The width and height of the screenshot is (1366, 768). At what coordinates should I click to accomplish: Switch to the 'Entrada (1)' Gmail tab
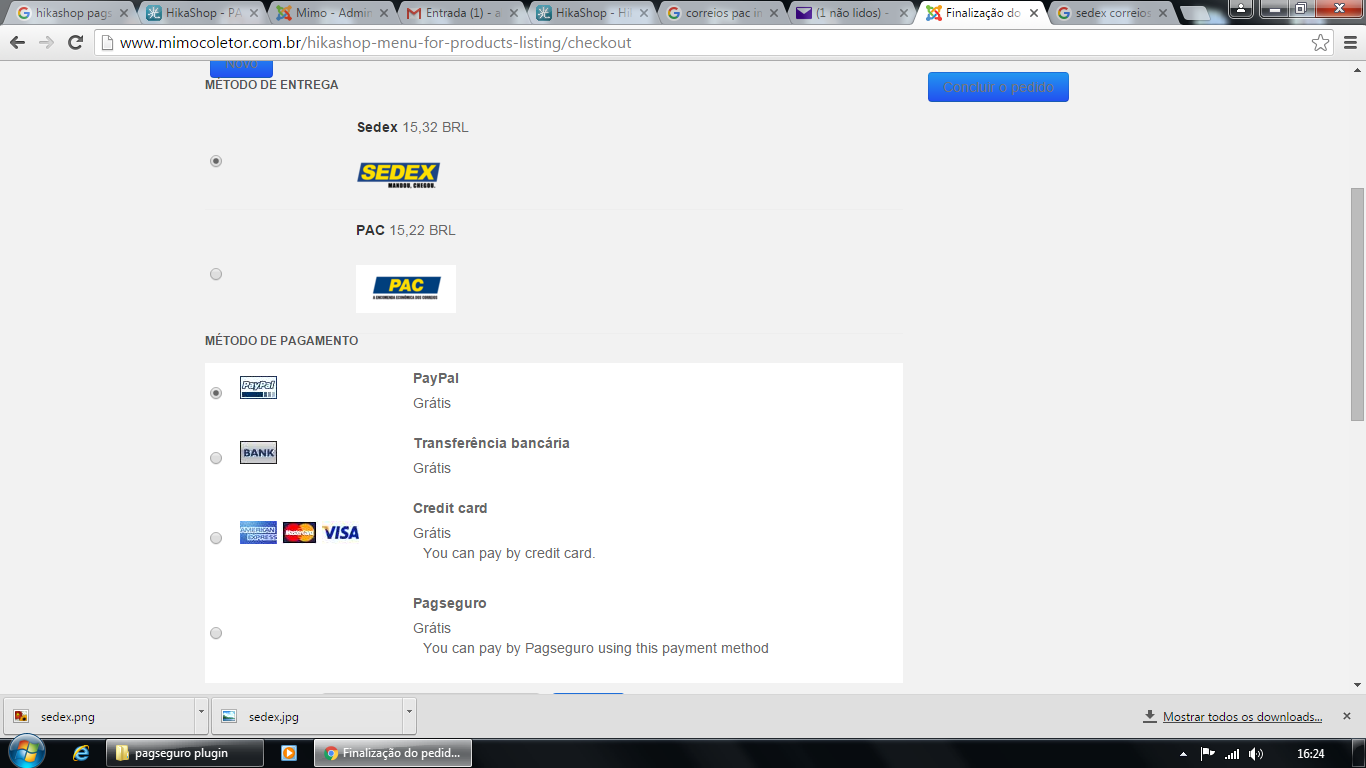tap(462, 14)
